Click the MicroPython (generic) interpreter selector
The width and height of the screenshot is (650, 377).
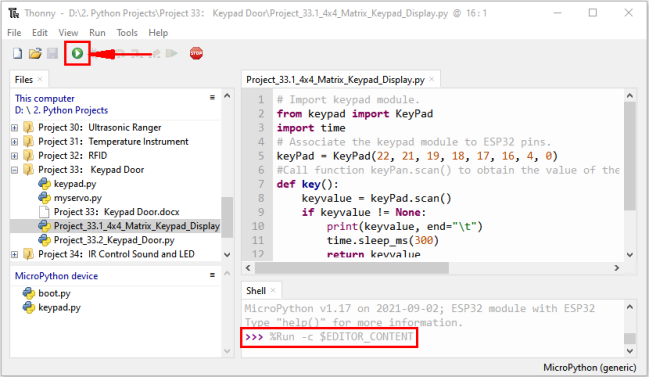click(589, 368)
